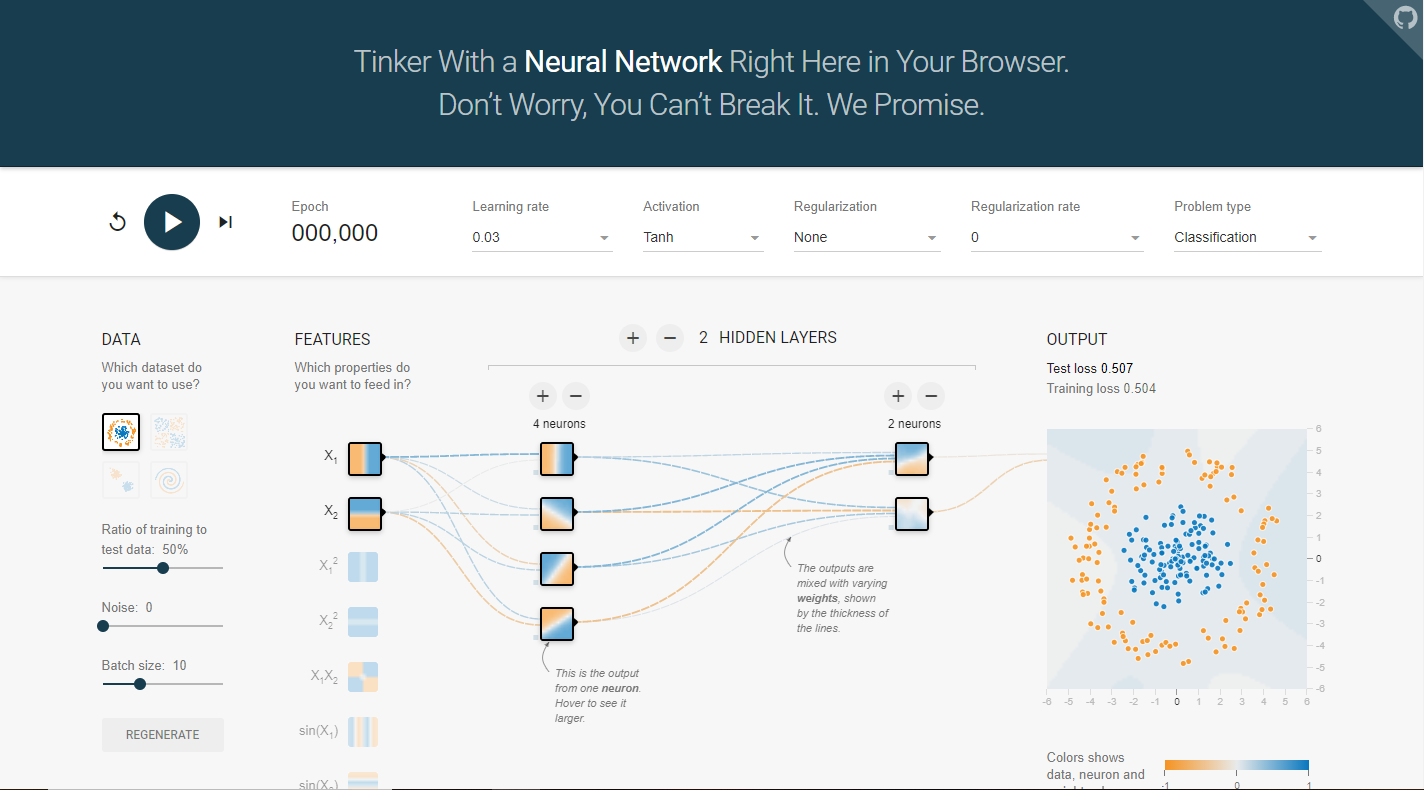Remove a hidden layer with the minus icon
This screenshot has width=1424, height=790.
pos(670,338)
